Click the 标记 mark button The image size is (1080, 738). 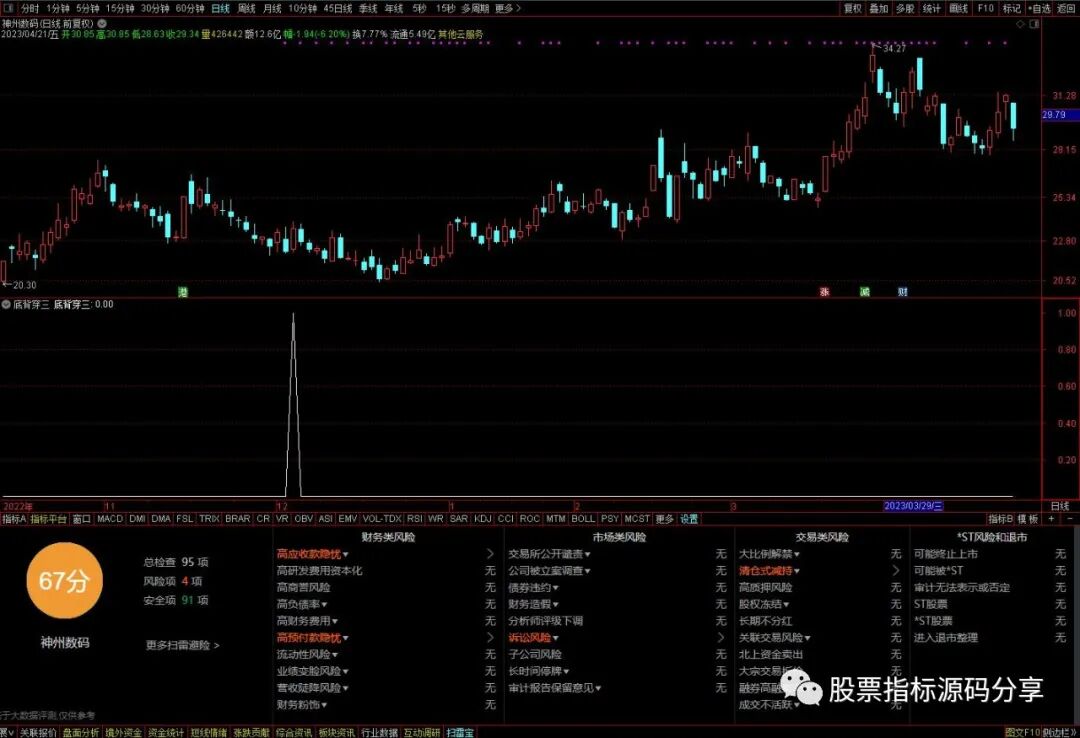point(1011,8)
